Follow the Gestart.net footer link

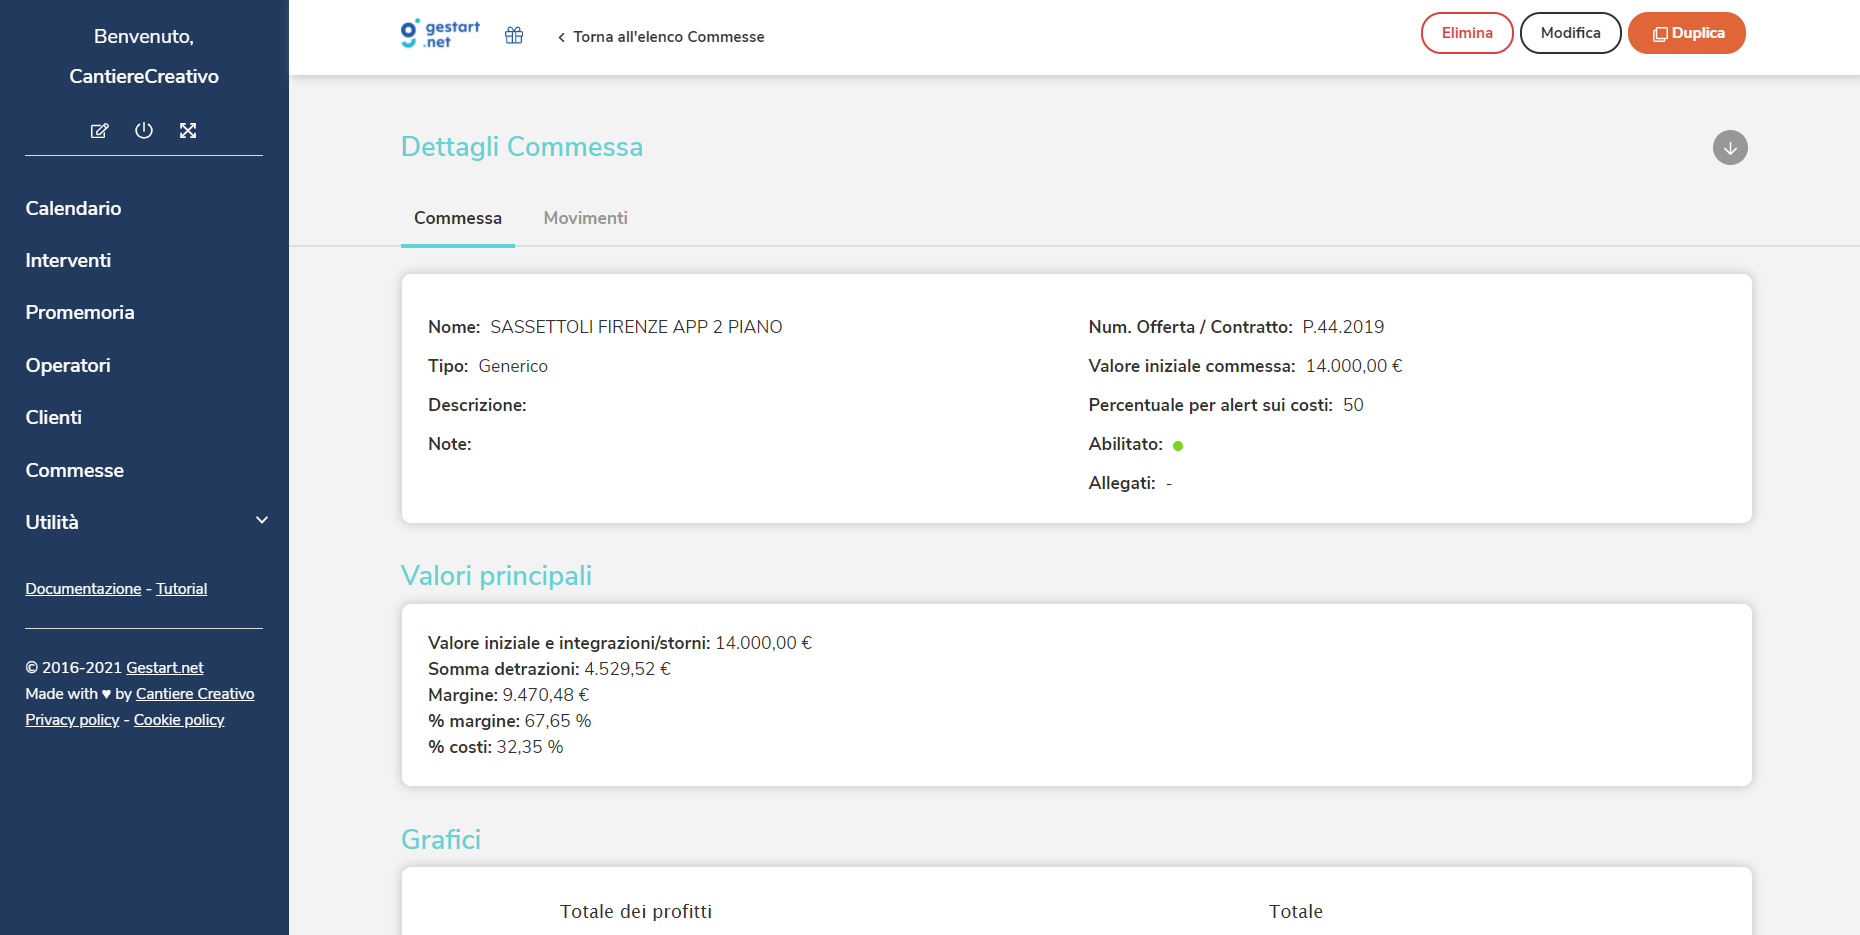164,668
